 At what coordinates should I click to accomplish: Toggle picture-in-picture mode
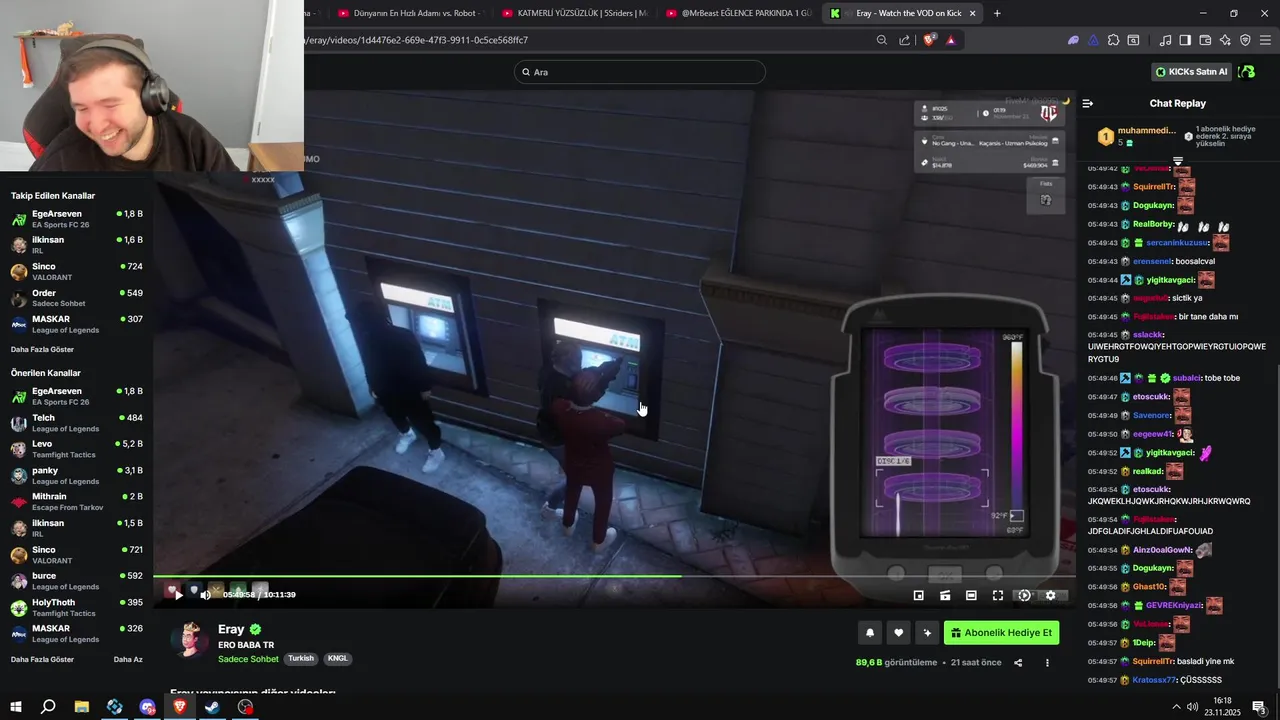pos(919,595)
